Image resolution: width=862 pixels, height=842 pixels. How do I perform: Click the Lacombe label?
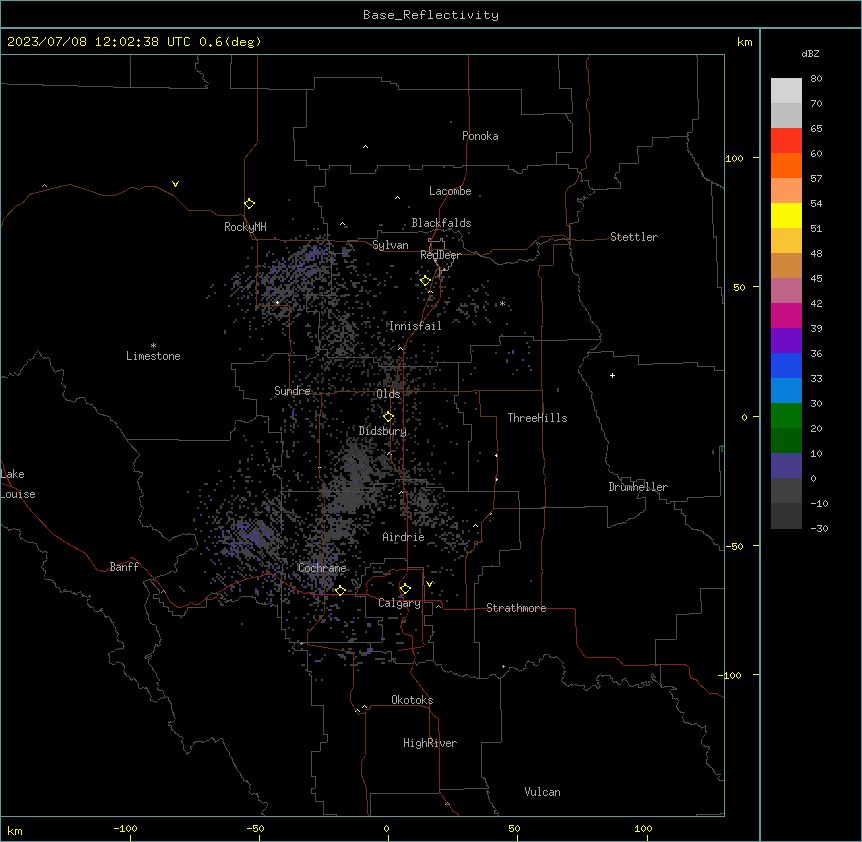(x=450, y=191)
